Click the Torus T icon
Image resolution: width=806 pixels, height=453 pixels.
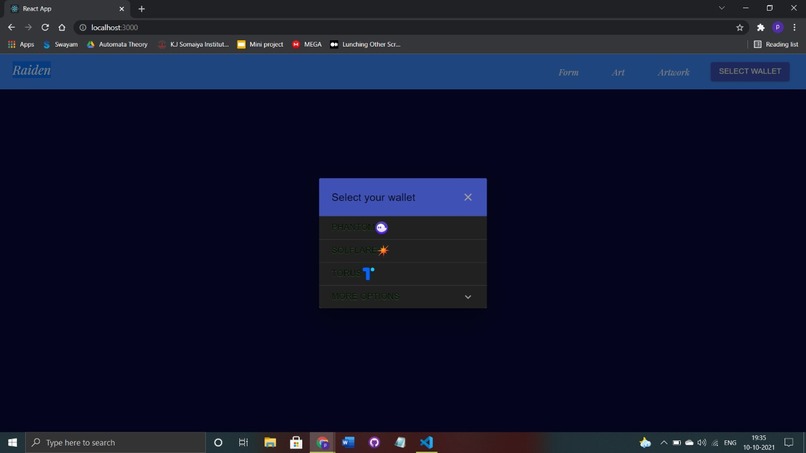[368, 274]
